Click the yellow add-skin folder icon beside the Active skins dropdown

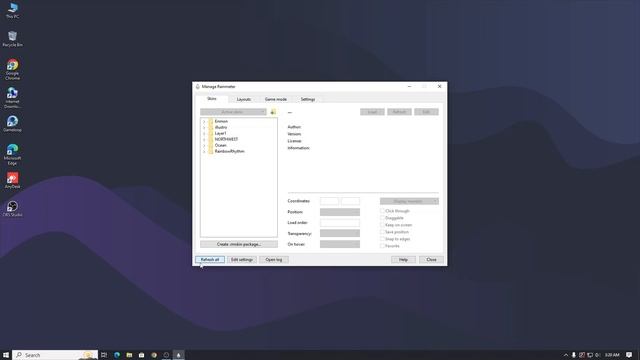[273, 112]
